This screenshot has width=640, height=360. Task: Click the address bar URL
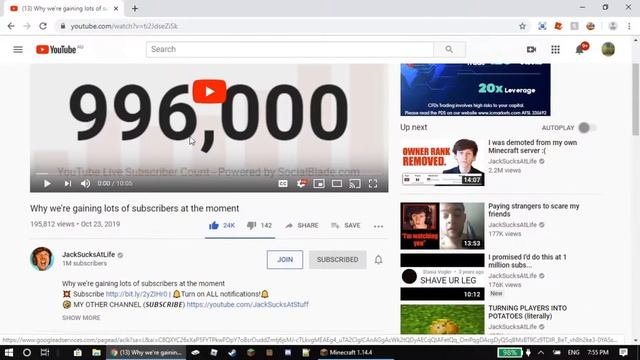tap(124, 26)
